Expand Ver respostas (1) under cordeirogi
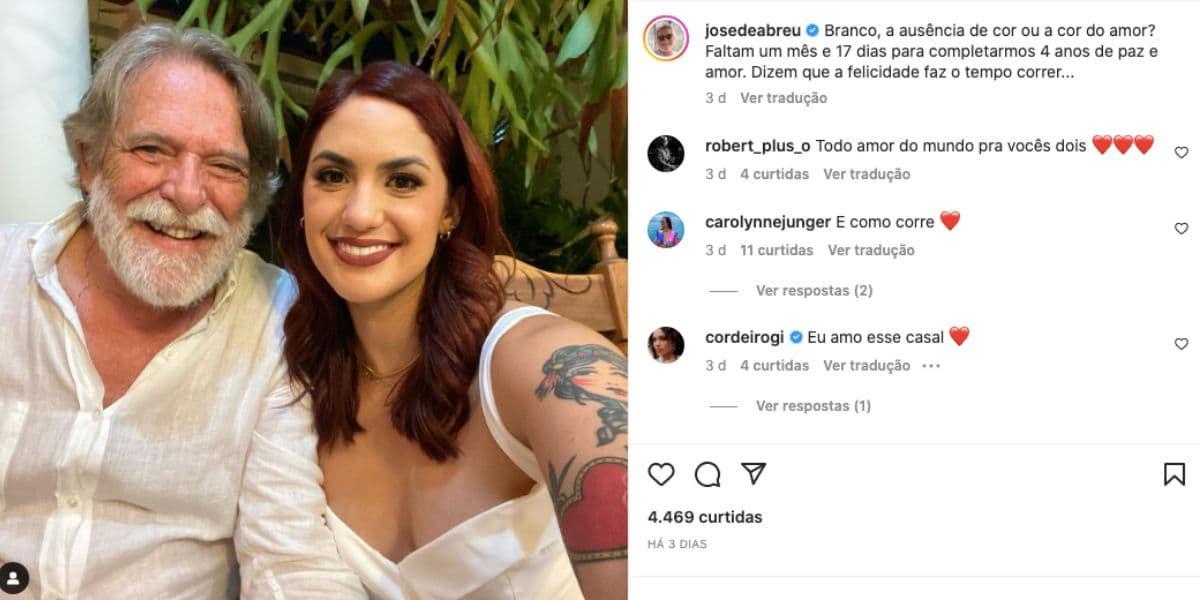Screen dimensions: 1200x600 [x=813, y=406]
